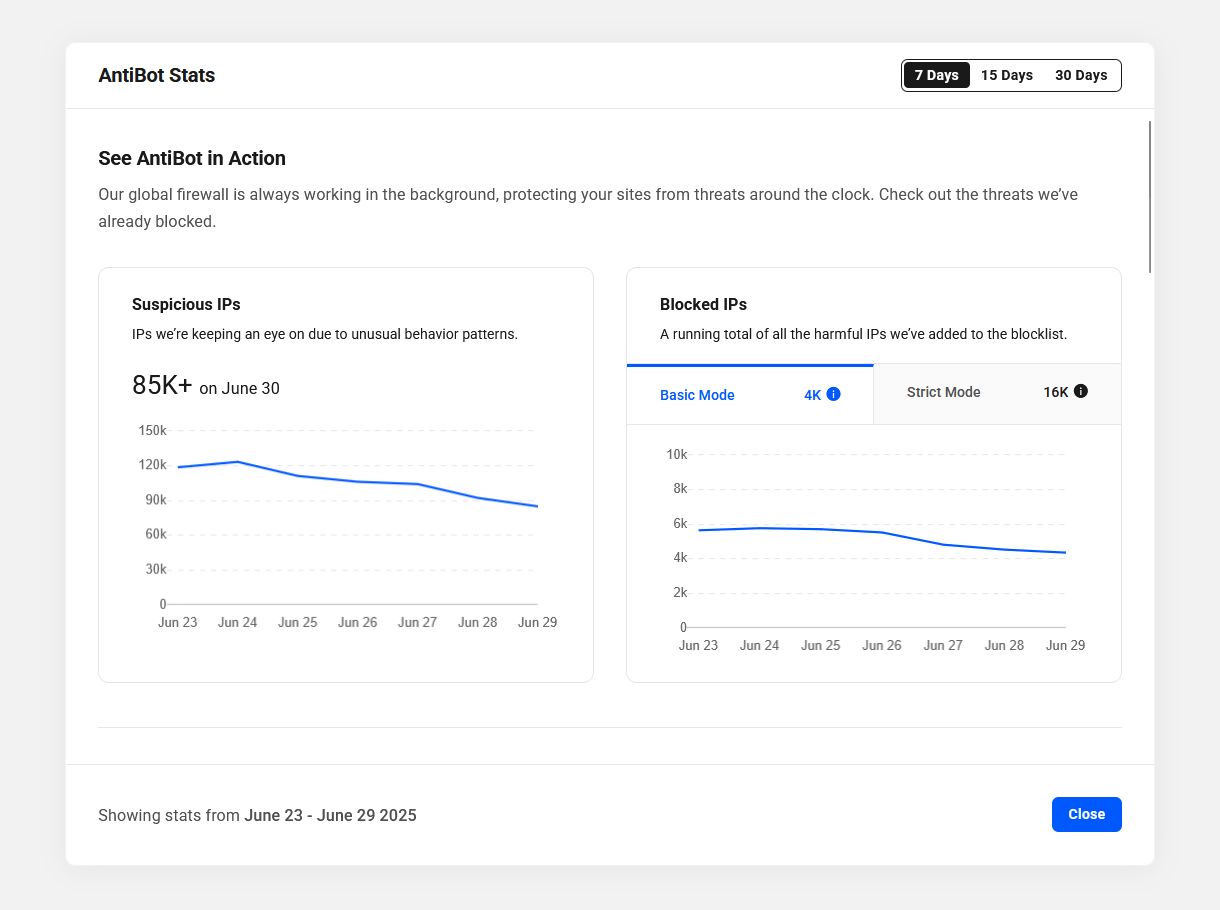Click the Jun 23 label on the Suspicious IPs chart

178,622
